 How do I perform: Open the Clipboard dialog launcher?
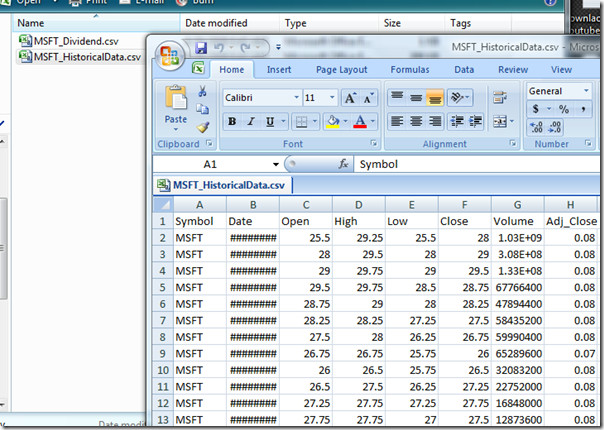click(209, 143)
